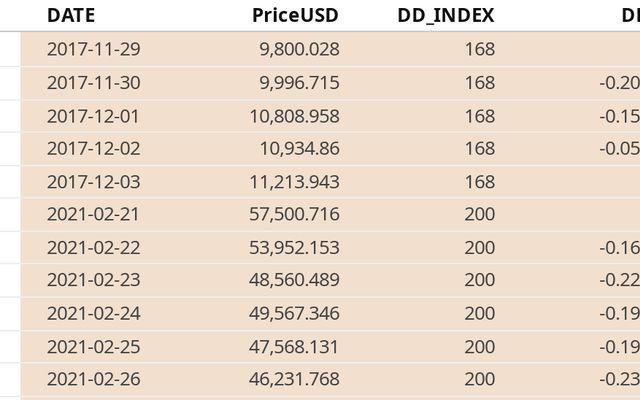Click the DATE column header
This screenshot has height=400, width=640.
click(71, 15)
